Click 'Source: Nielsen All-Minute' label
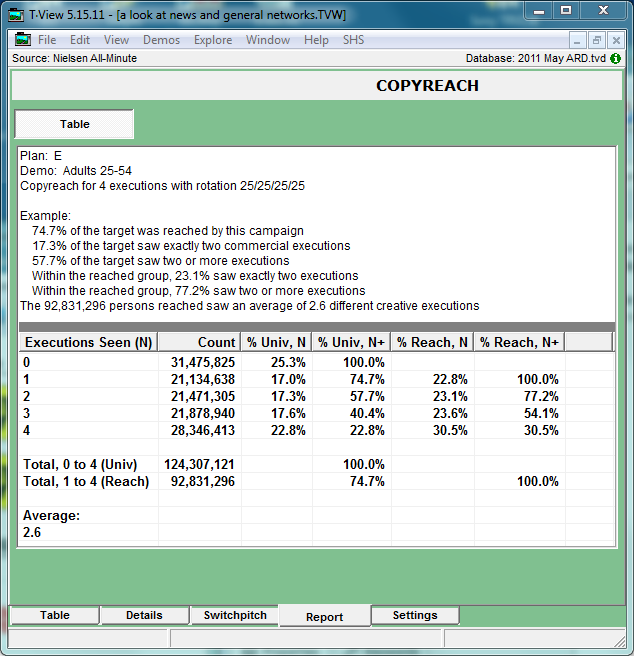The image size is (634, 656). [x=74, y=58]
